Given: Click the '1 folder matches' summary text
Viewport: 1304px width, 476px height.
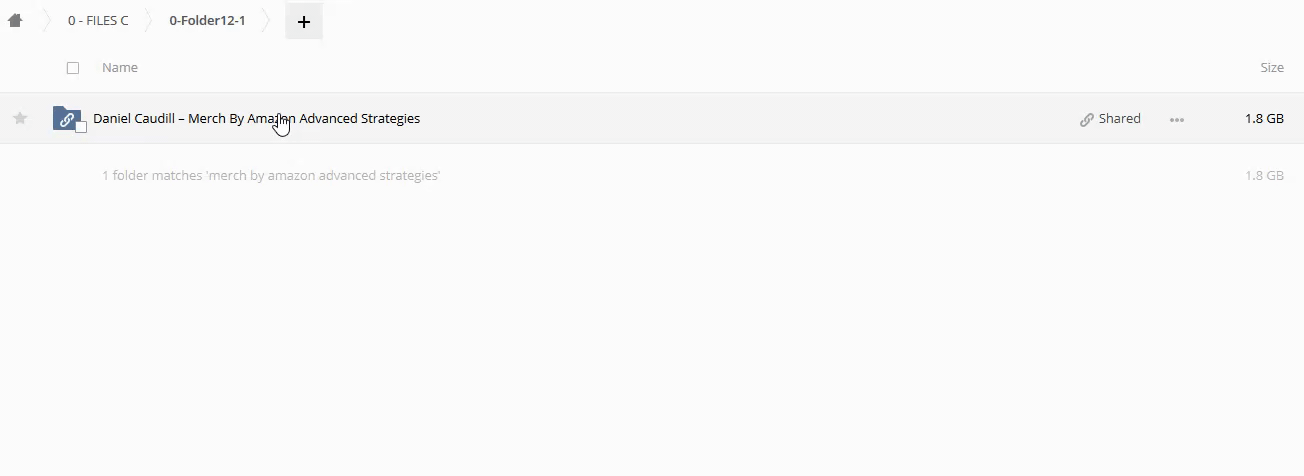Looking at the screenshot, I should click(271, 175).
